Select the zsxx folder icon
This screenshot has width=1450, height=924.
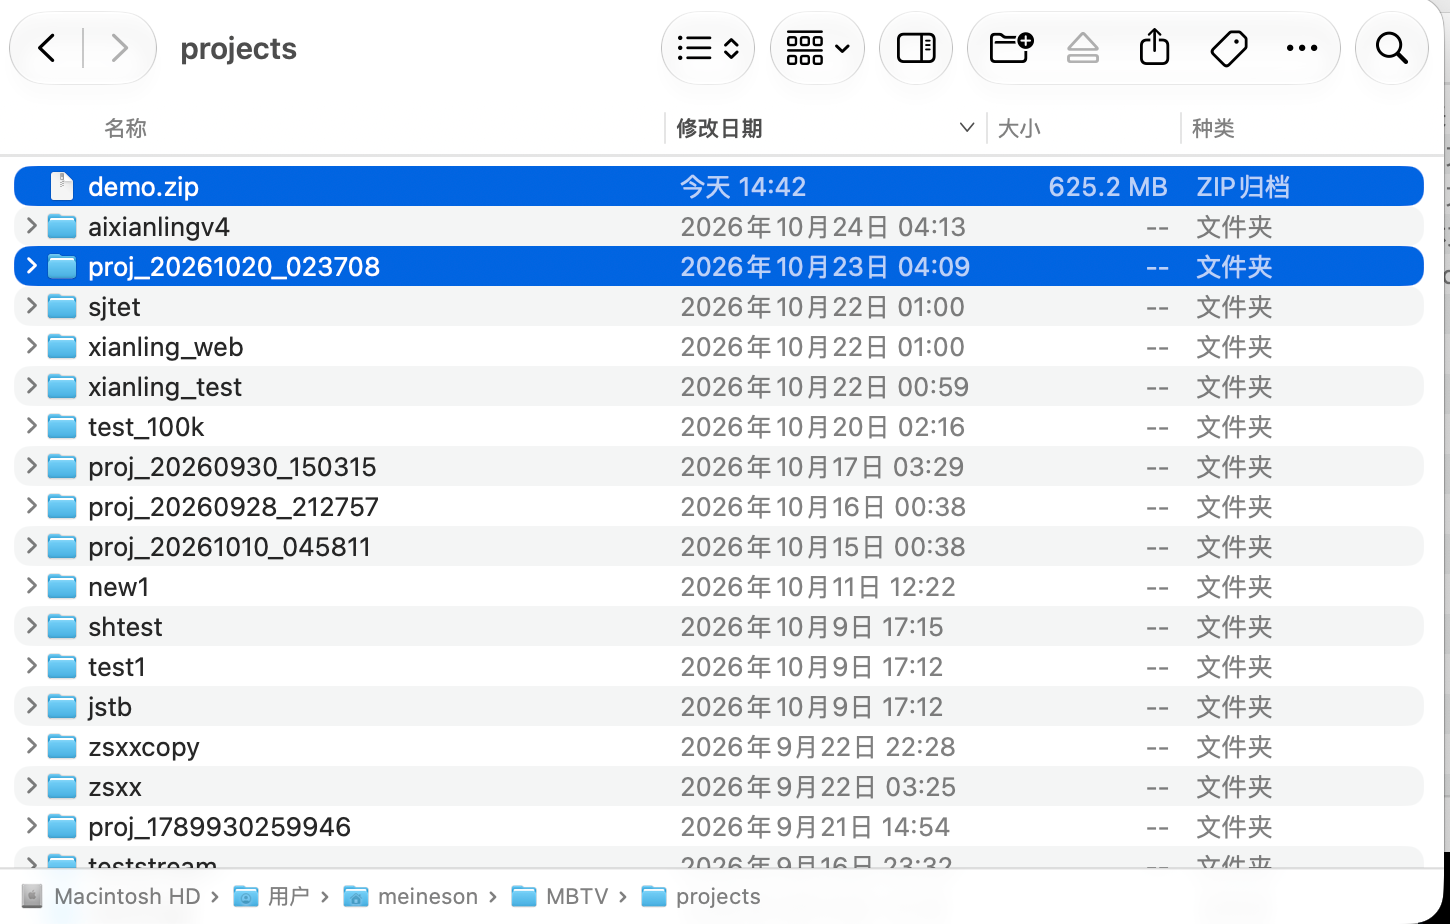(x=62, y=786)
